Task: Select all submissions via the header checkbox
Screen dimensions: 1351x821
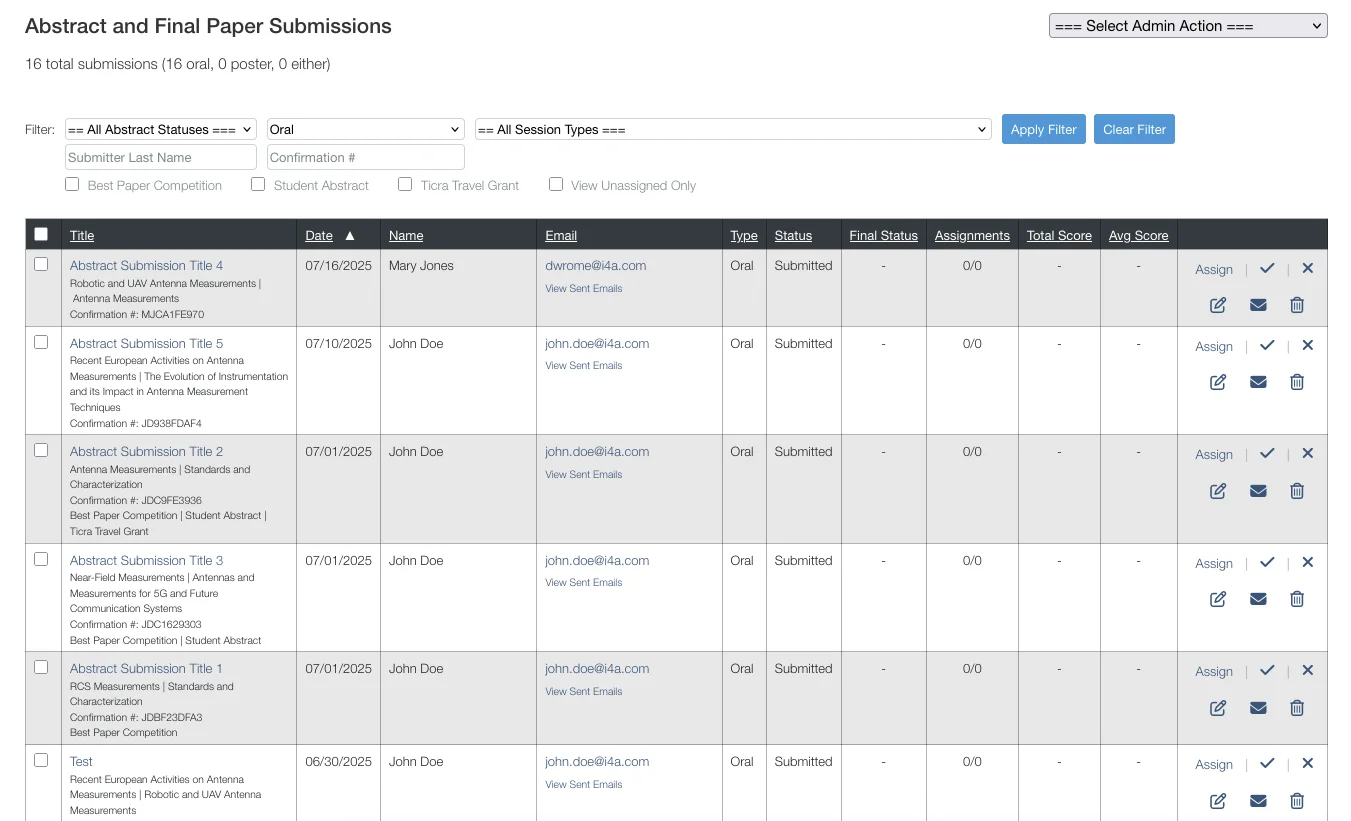Action: [x=41, y=233]
